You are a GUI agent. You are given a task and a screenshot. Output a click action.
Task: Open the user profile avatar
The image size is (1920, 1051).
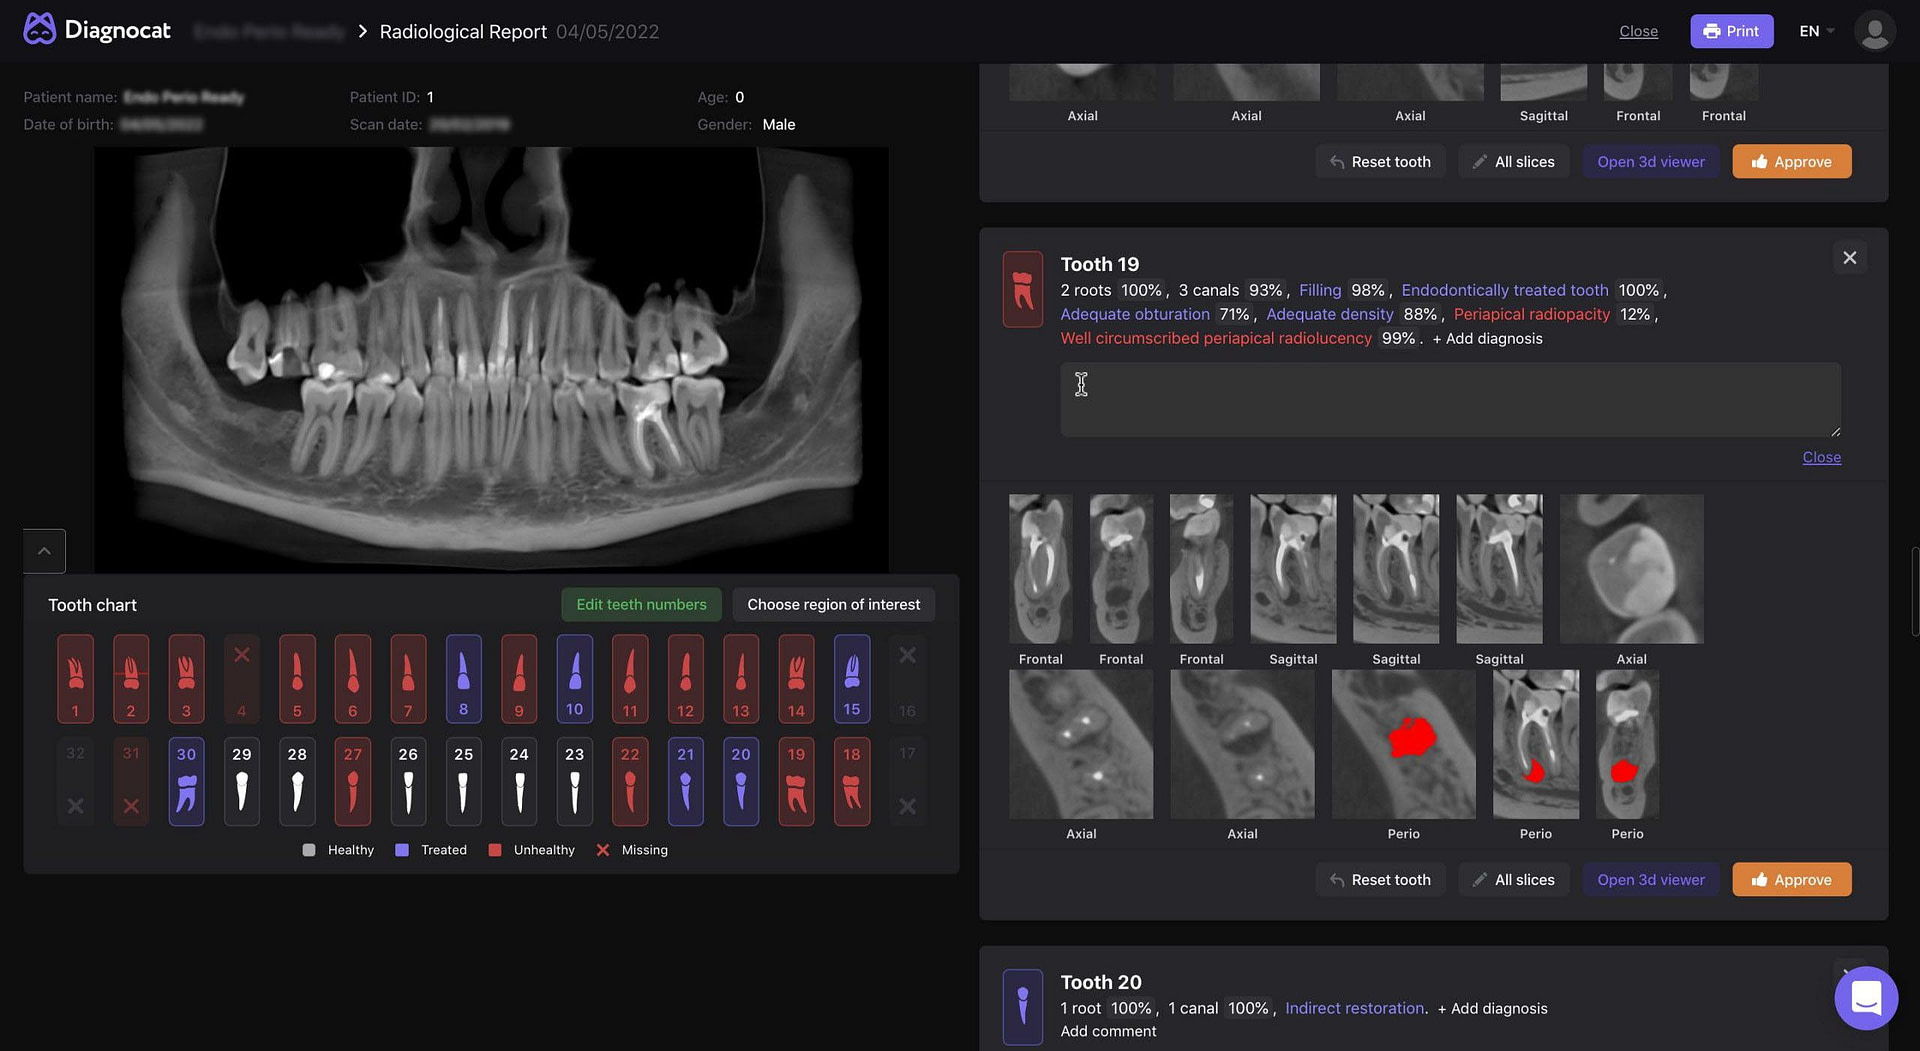[x=1876, y=31]
